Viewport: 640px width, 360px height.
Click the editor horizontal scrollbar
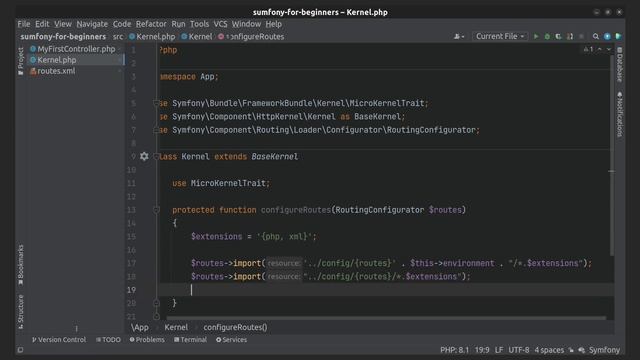(386, 318)
